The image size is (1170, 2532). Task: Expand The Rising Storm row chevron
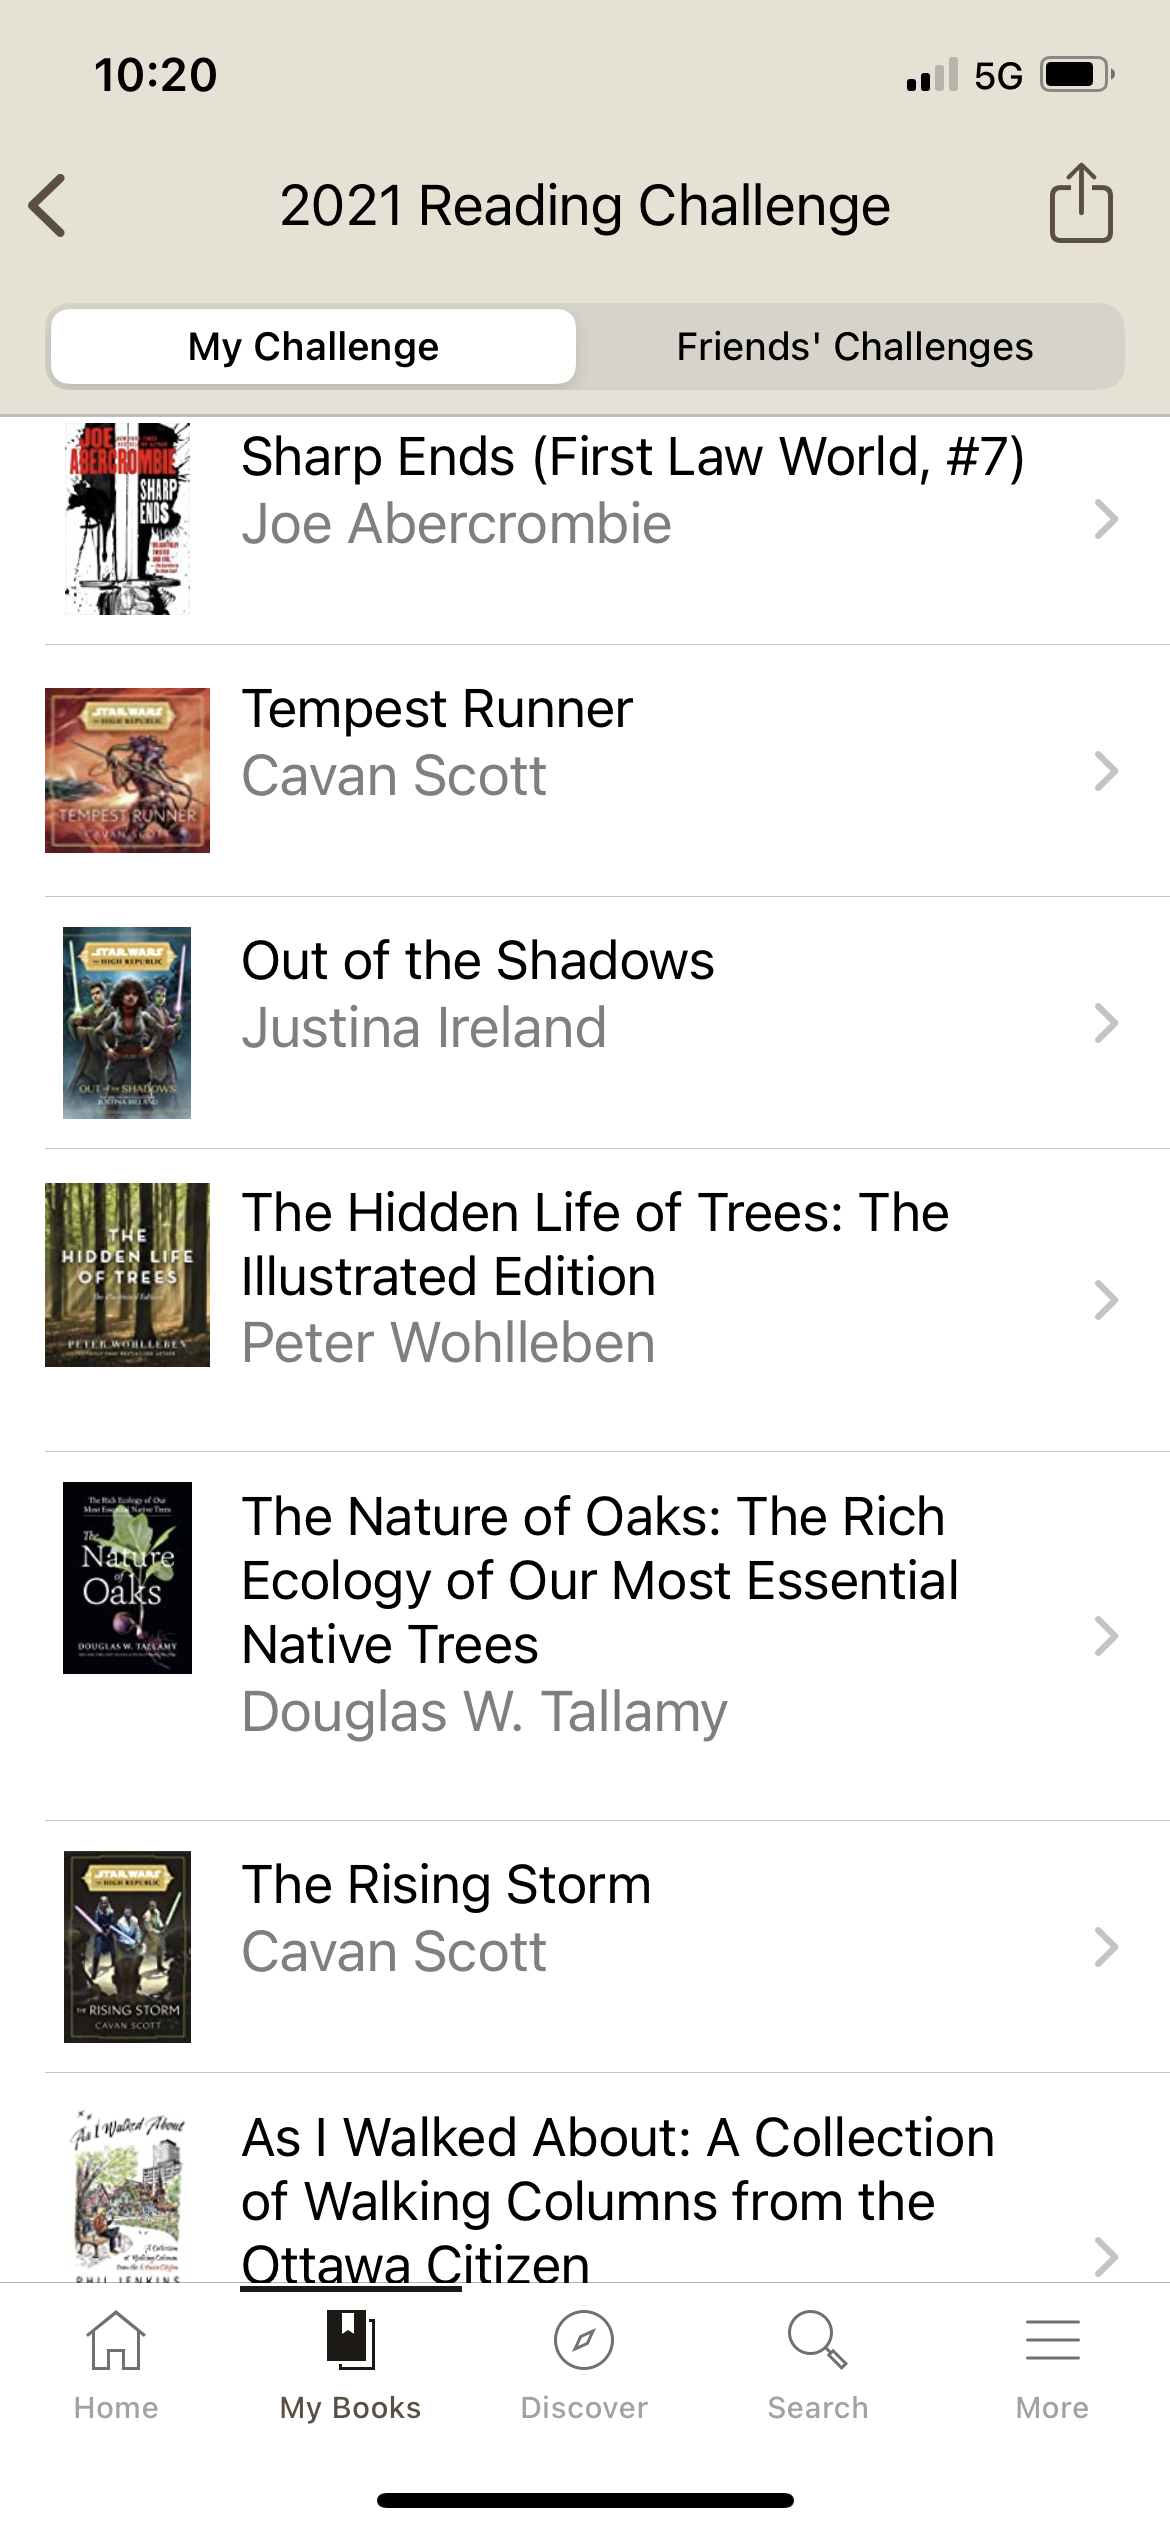tap(1105, 1947)
